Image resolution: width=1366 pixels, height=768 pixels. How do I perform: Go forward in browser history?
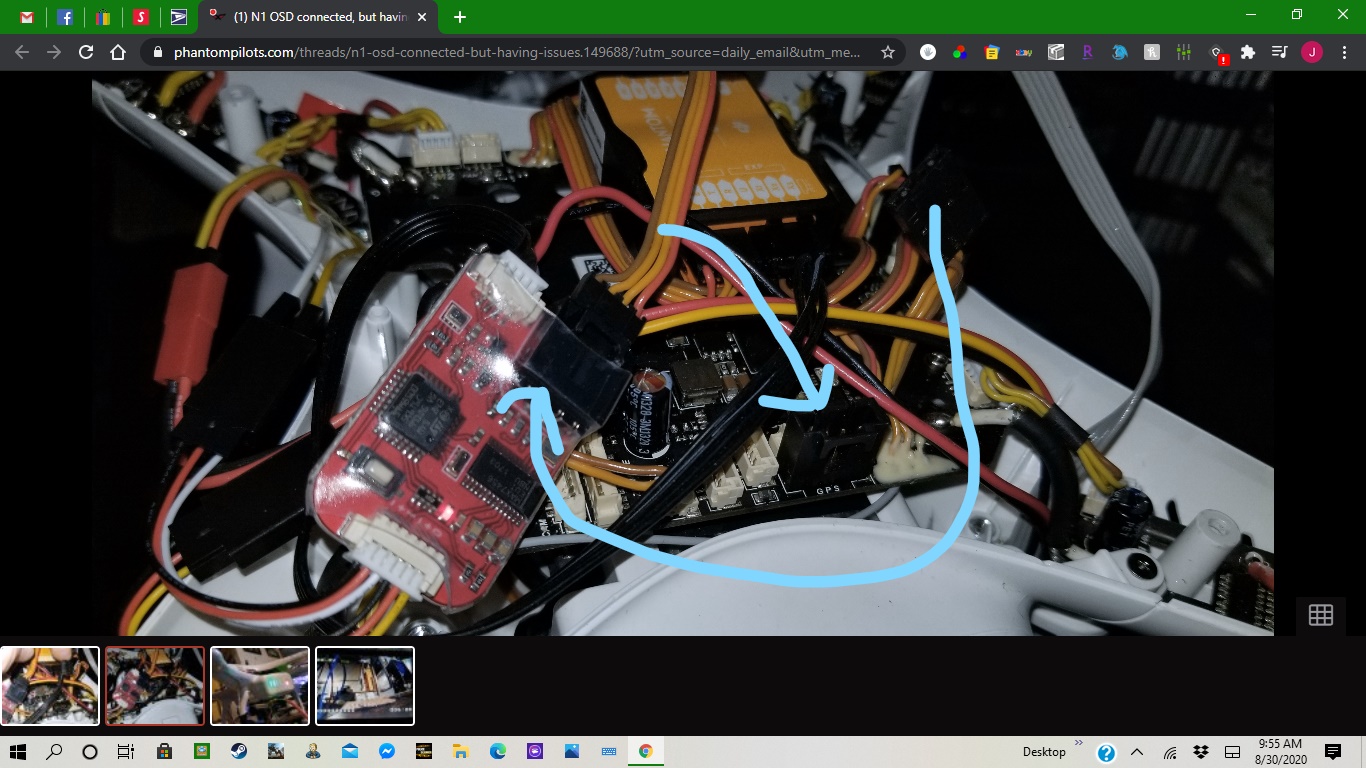[54, 52]
